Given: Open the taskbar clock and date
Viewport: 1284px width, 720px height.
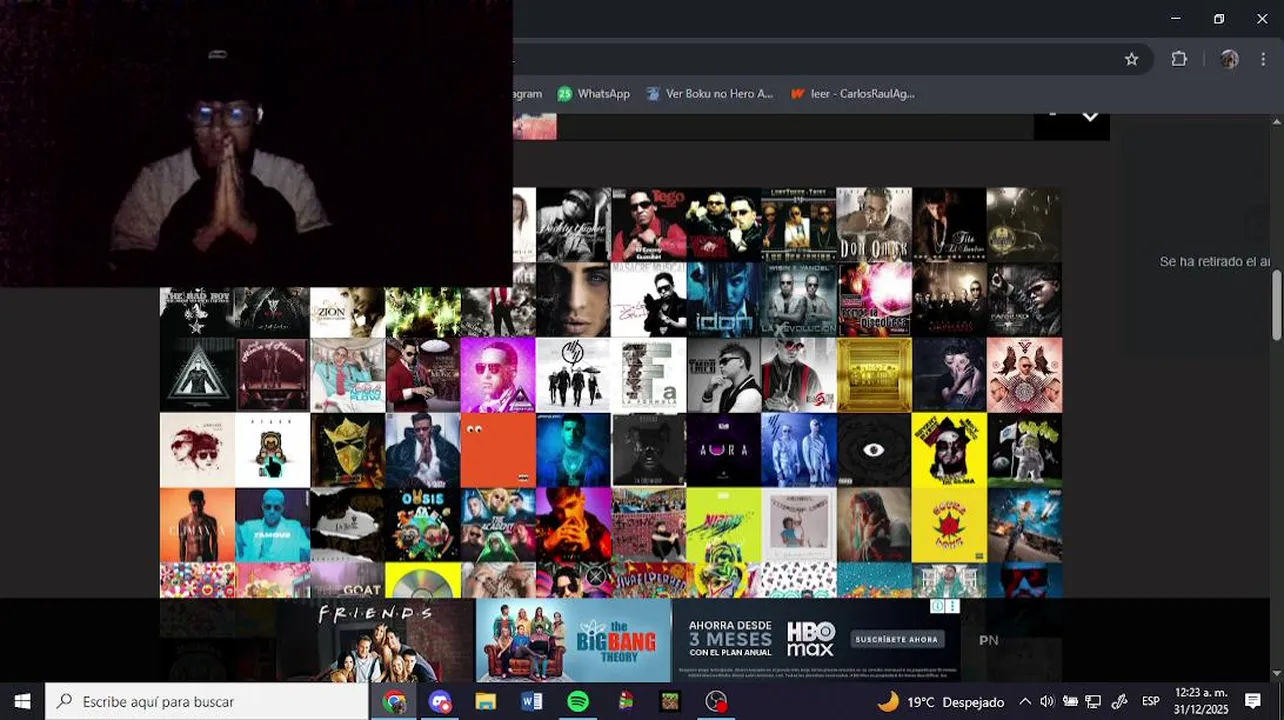Looking at the screenshot, I should [x=1202, y=702].
